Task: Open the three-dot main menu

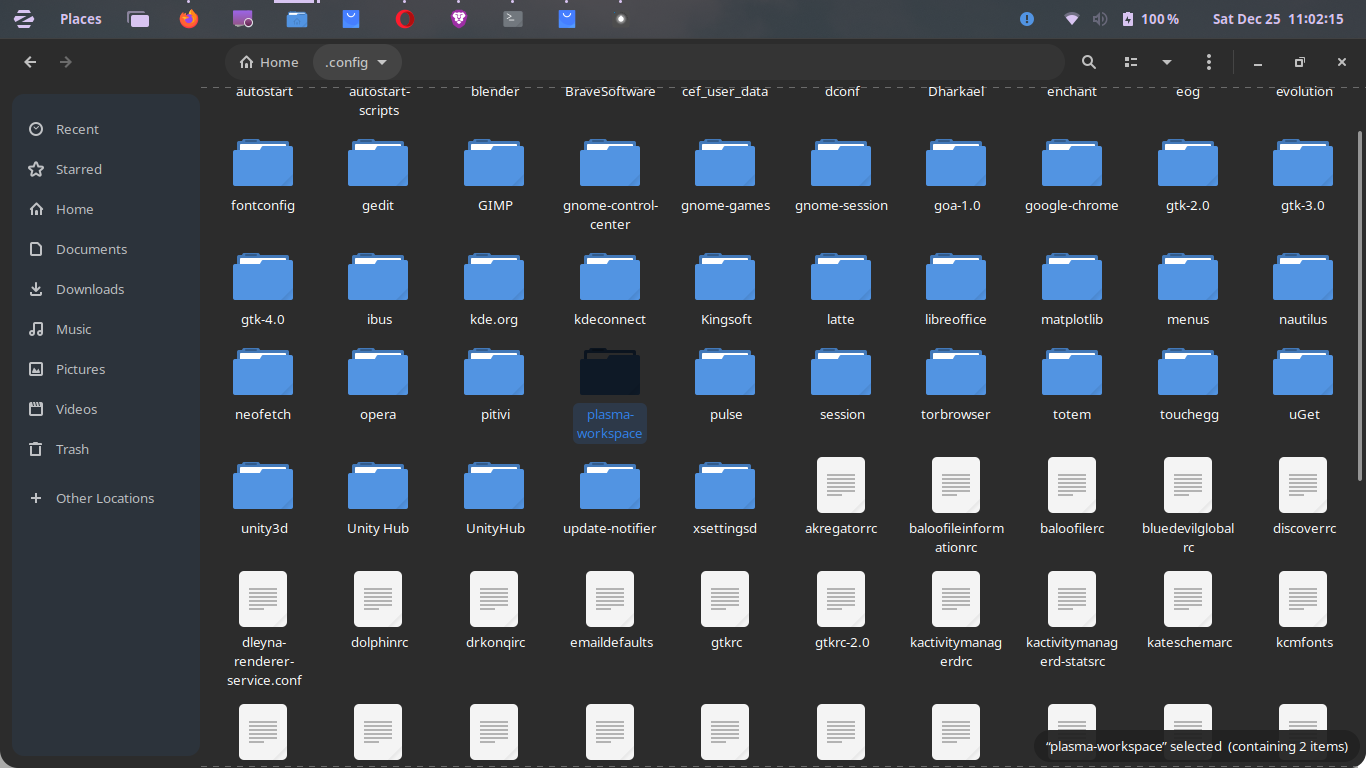Action: (1209, 62)
